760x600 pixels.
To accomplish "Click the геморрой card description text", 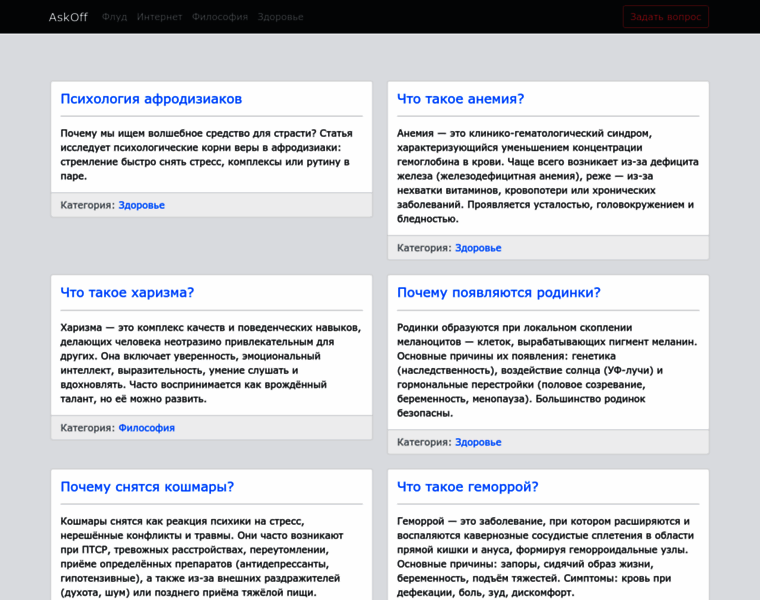I will (547, 557).
